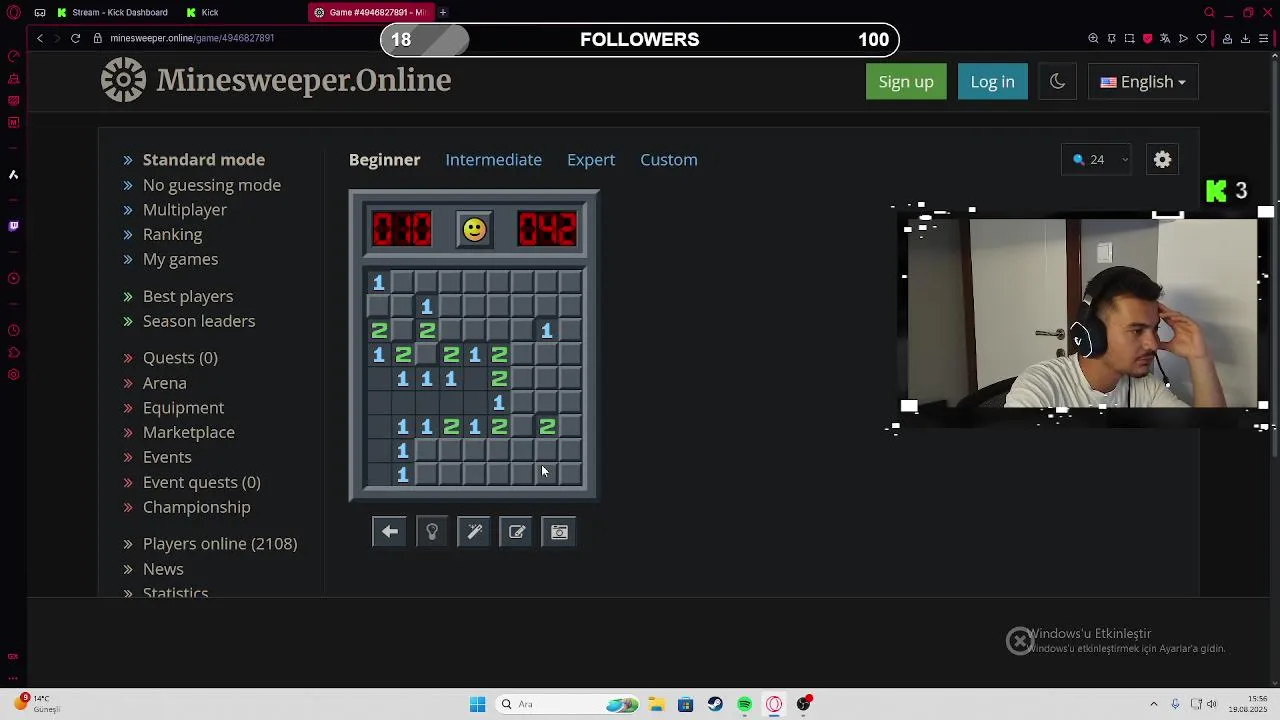Image resolution: width=1280 pixels, height=720 pixels.
Task: Click the magic wand button under the board
Action: pos(475,532)
